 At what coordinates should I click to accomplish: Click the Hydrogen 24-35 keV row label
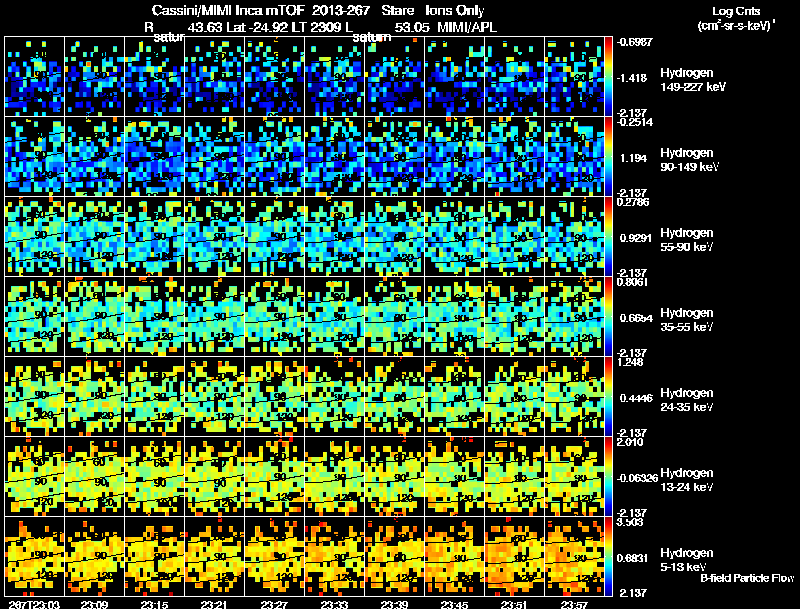[x=687, y=400]
